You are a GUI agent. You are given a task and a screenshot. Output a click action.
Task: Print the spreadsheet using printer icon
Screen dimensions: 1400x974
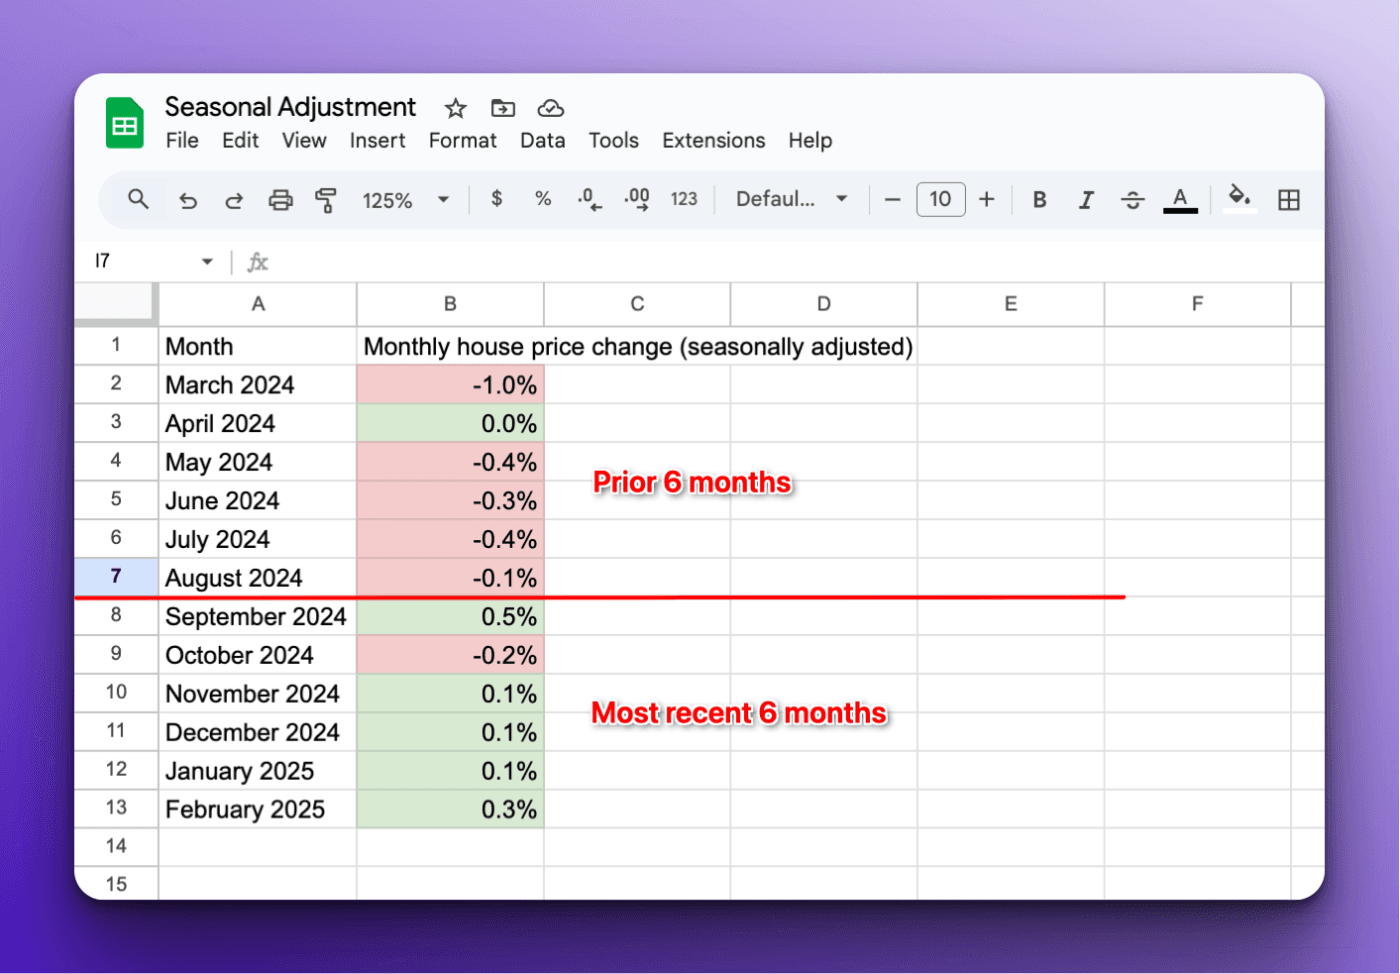point(281,200)
